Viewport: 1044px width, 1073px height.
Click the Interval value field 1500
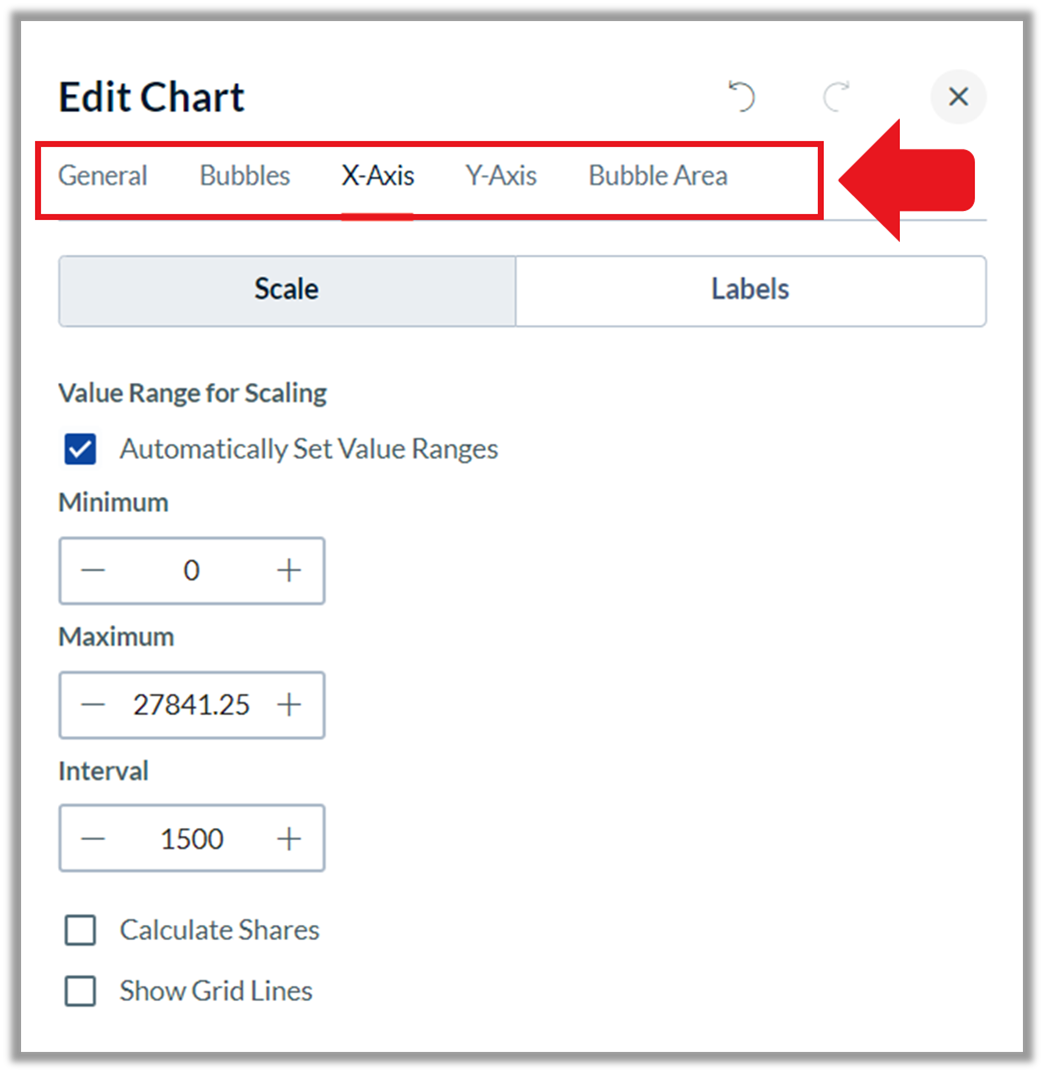click(192, 839)
